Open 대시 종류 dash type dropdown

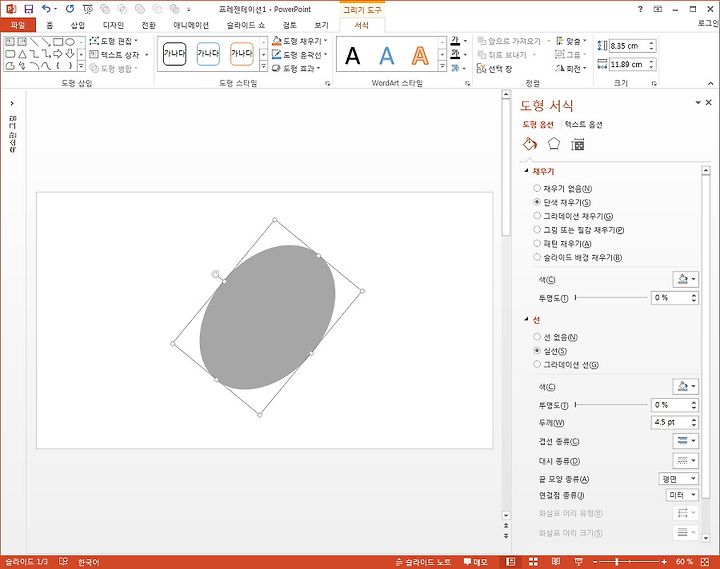686,460
